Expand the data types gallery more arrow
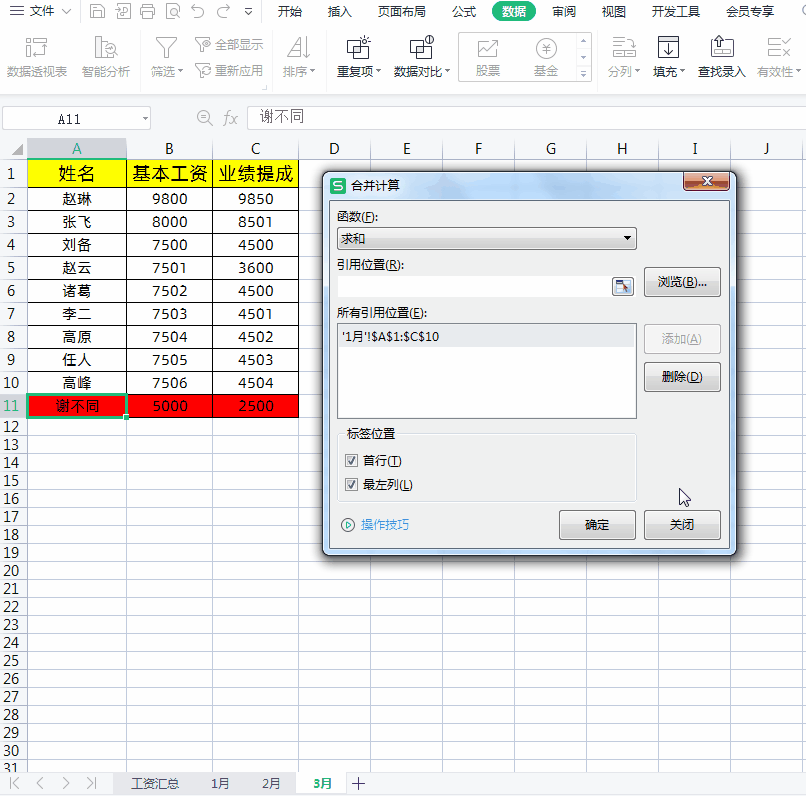The image size is (806, 796). click(583, 75)
